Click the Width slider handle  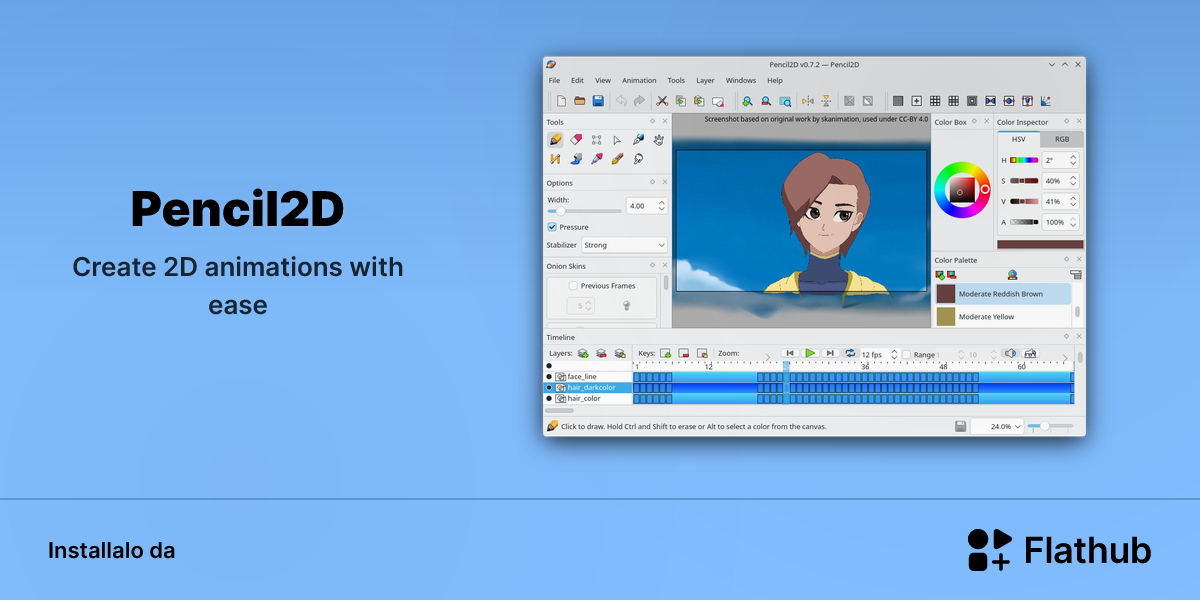tap(560, 211)
